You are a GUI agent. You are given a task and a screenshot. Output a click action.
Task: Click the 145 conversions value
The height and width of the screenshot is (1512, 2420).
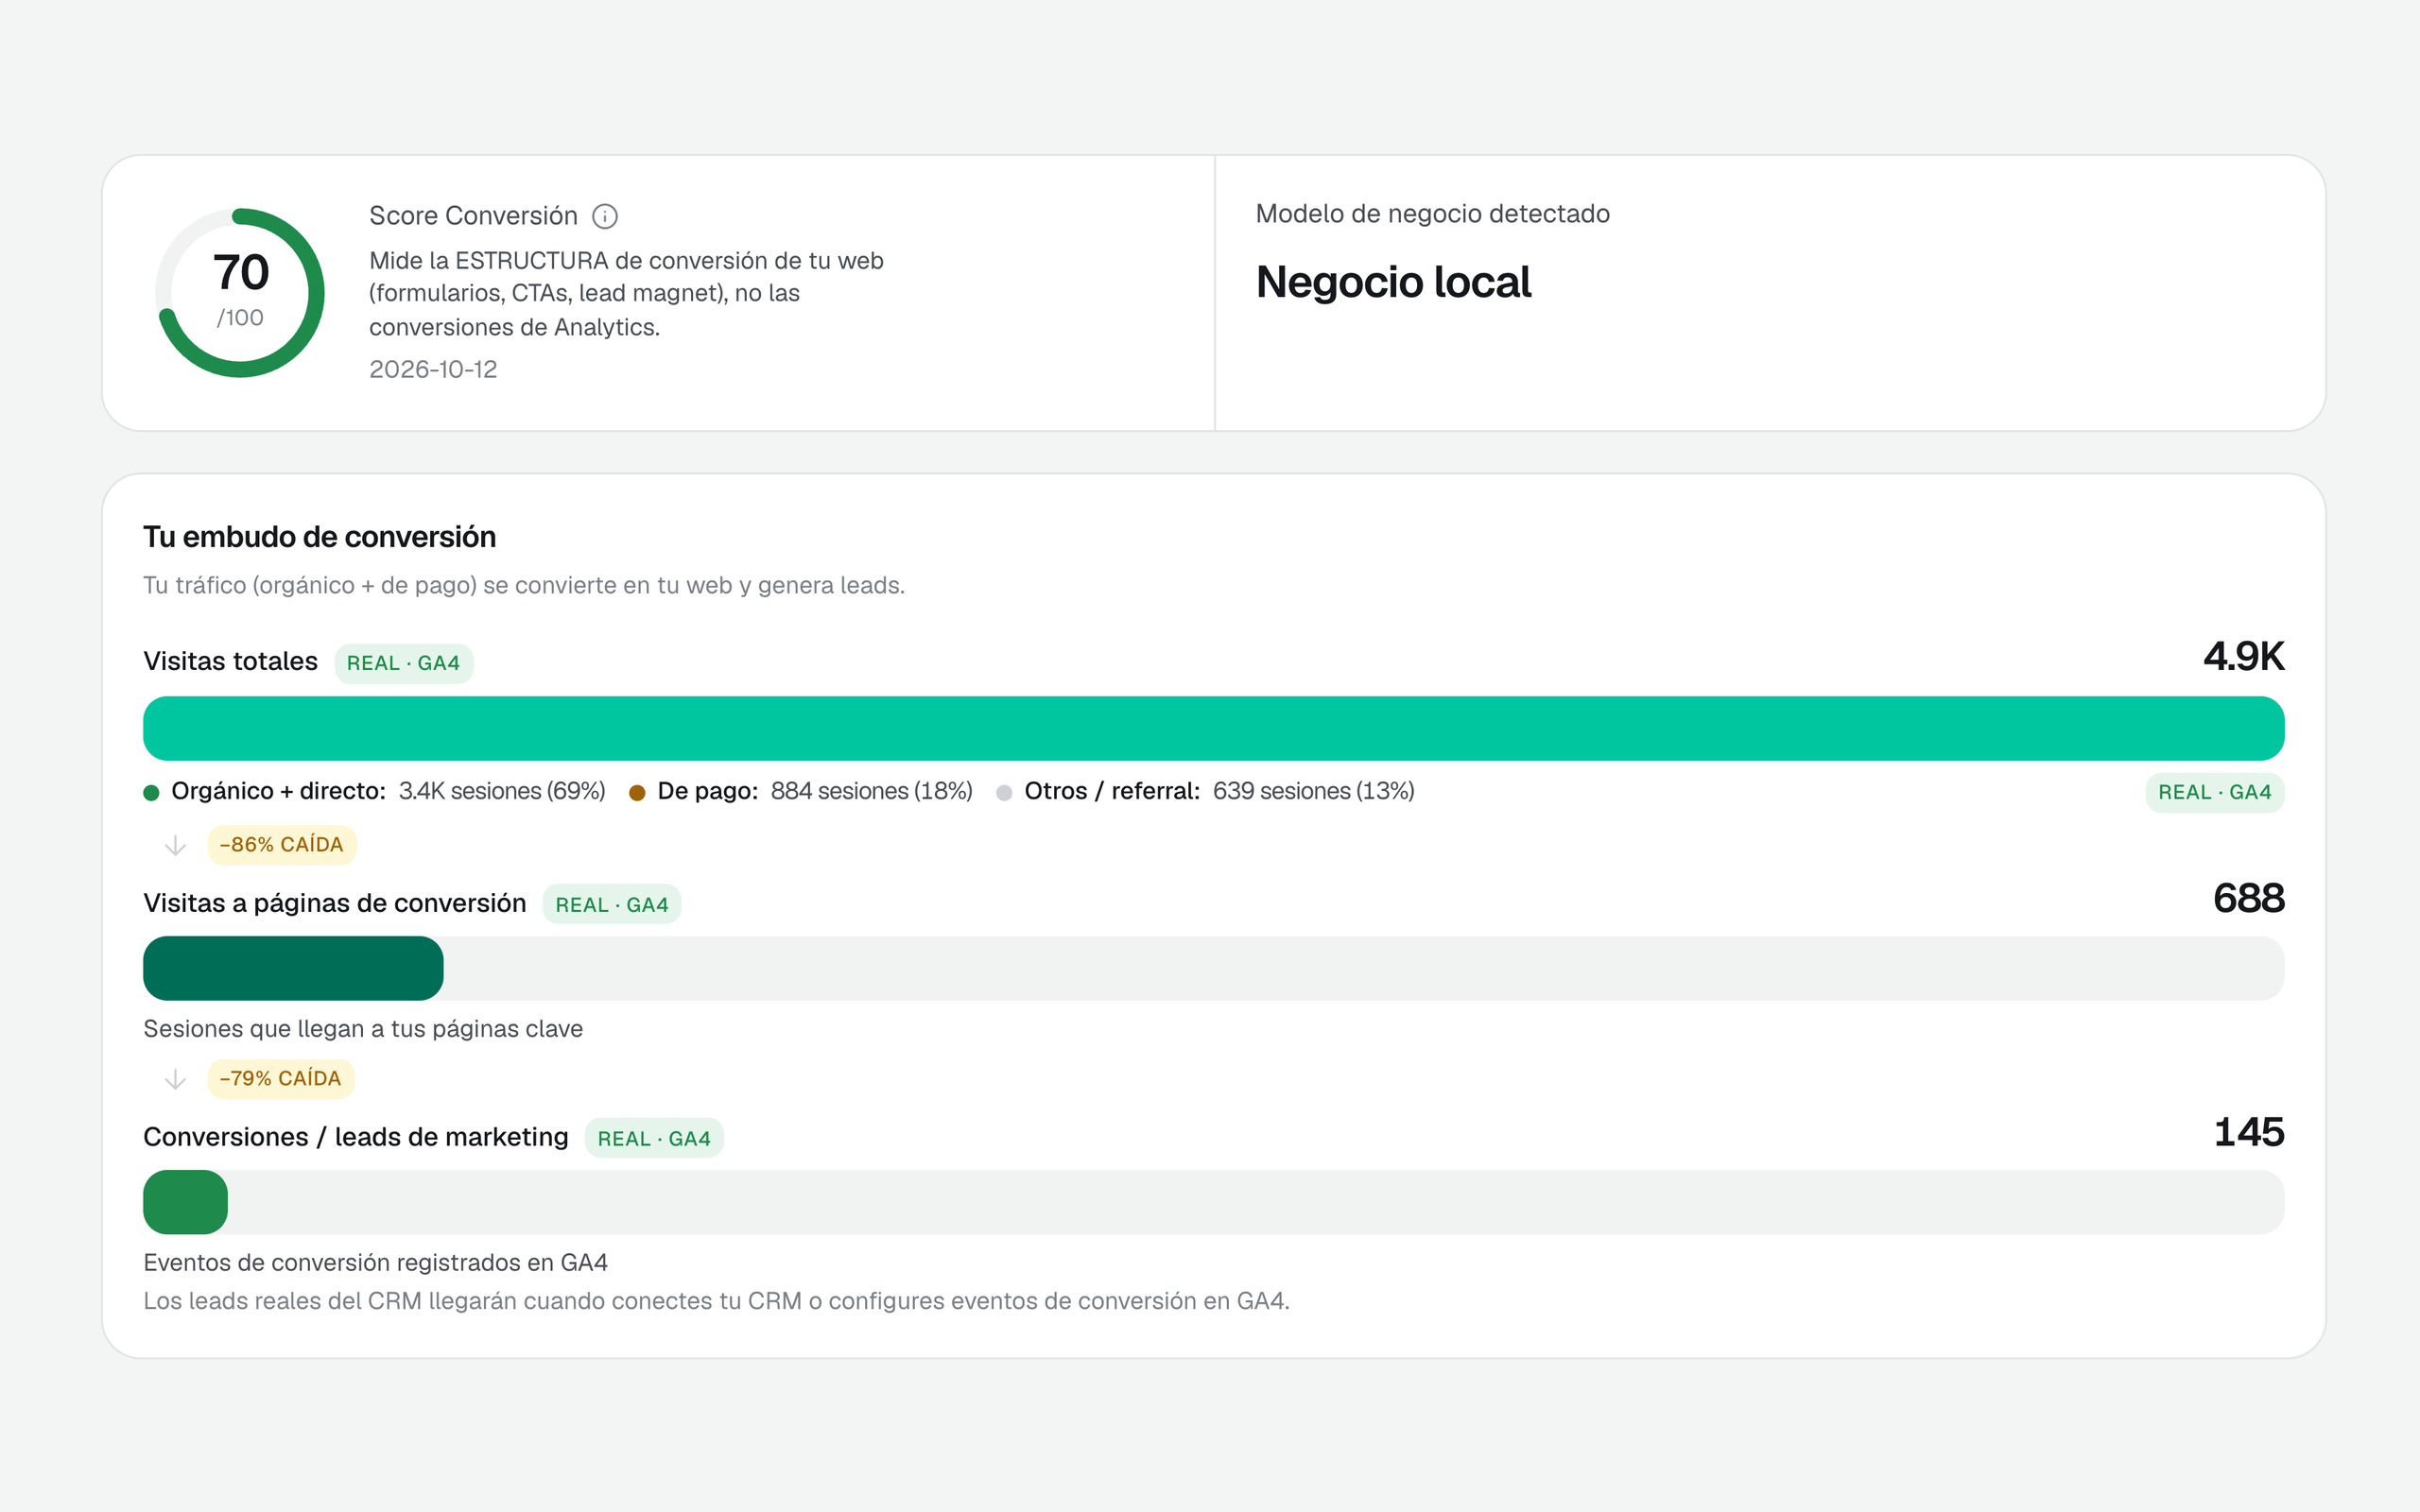[2248, 1133]
